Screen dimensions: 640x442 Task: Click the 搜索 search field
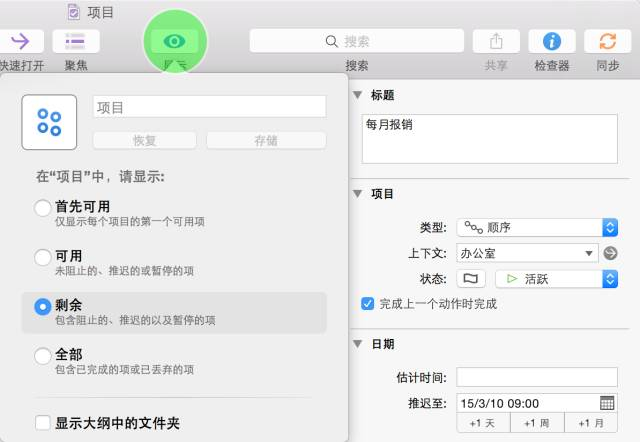coord(357,41)
